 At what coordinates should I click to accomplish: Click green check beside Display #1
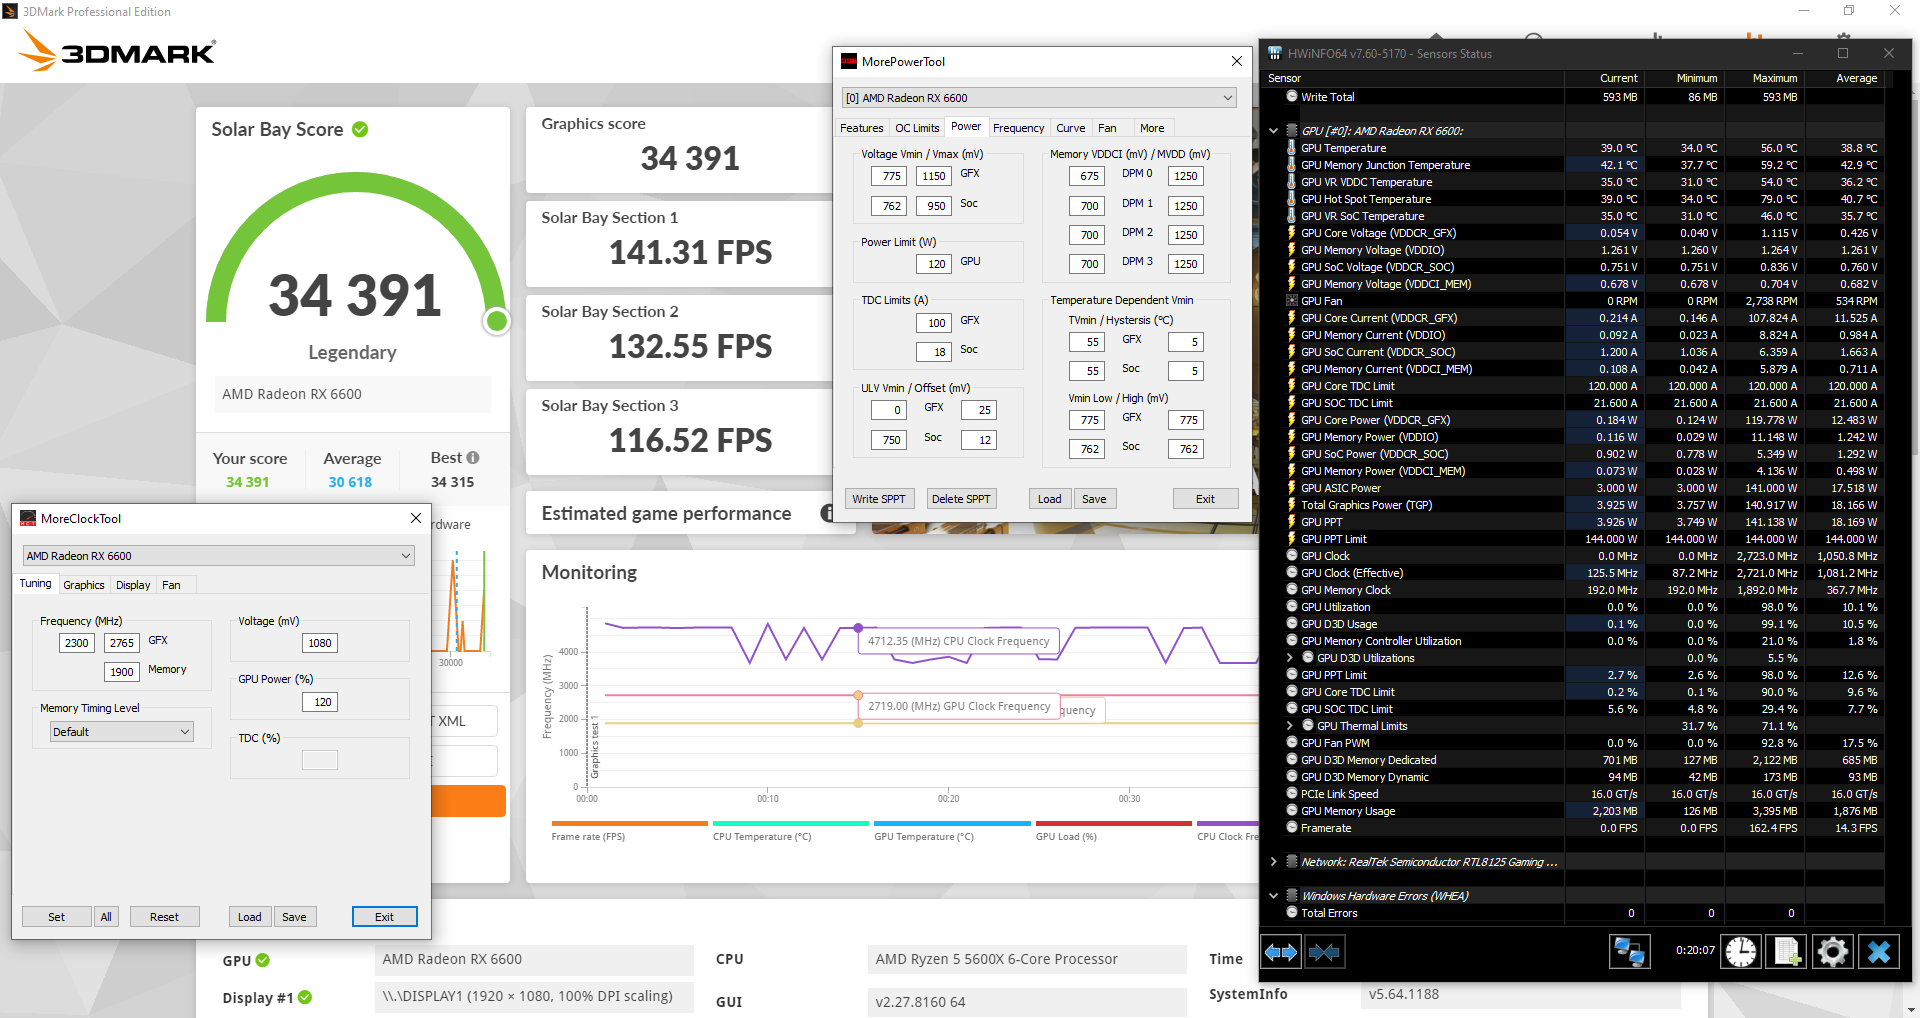tap(305, 997)
